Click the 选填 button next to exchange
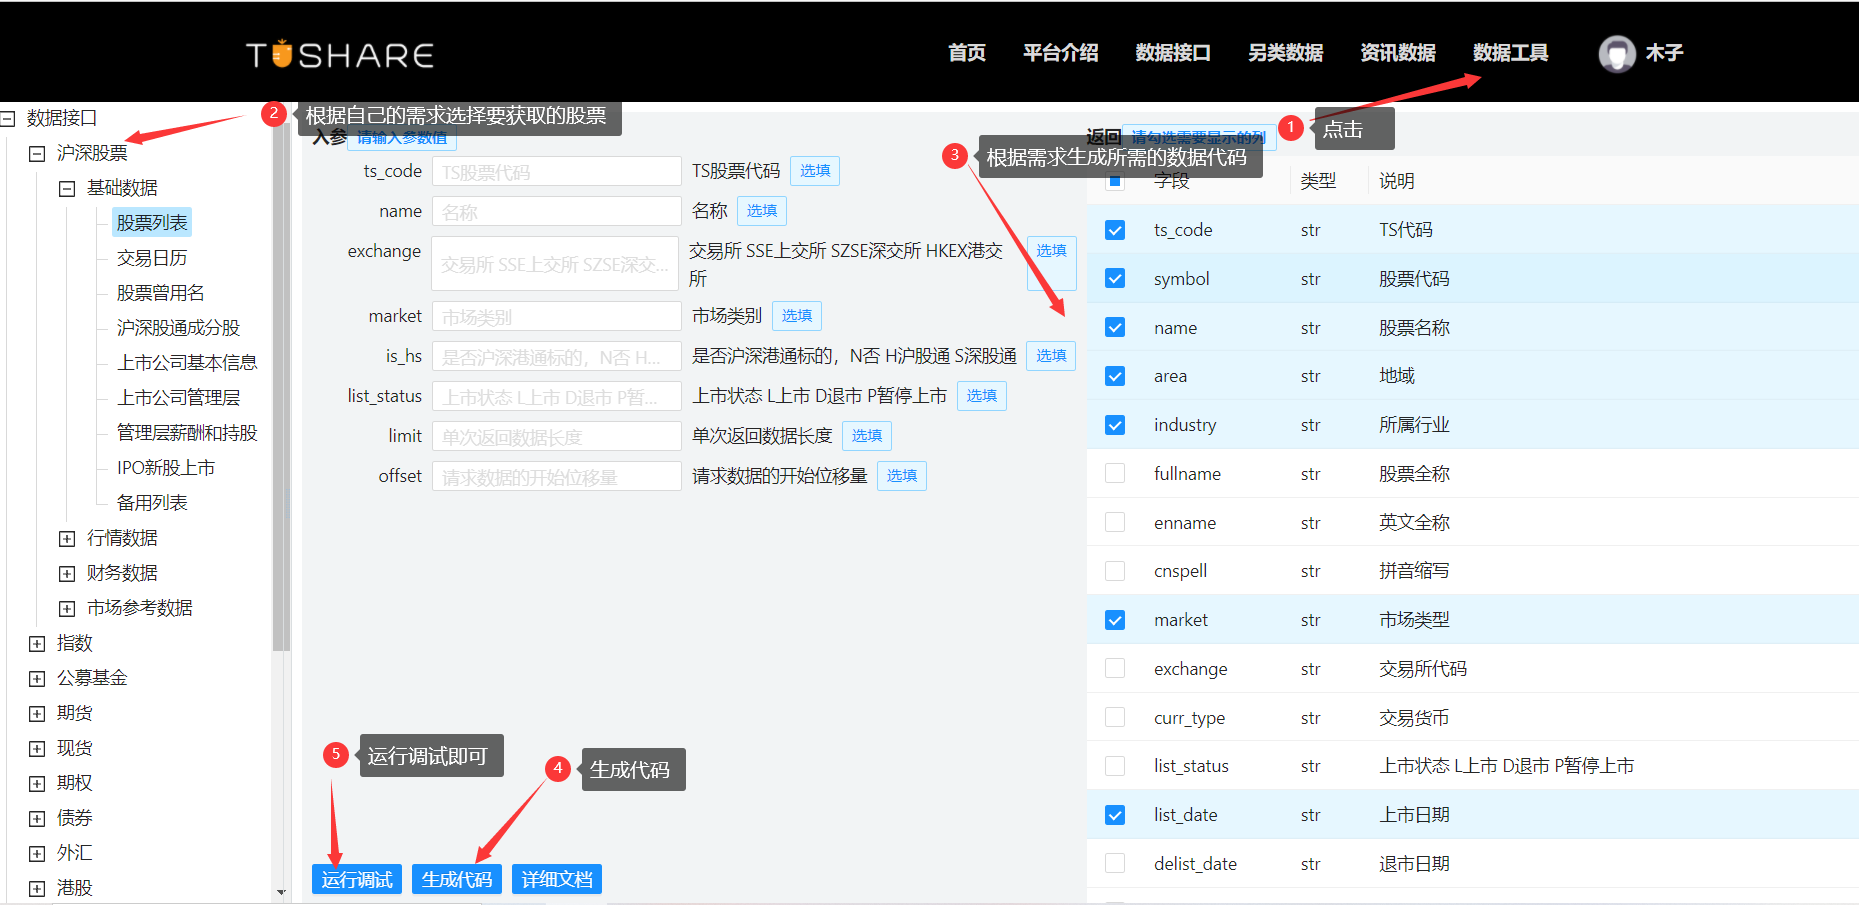Viewport: 1859px width, 905px height. click(1051, 263)
